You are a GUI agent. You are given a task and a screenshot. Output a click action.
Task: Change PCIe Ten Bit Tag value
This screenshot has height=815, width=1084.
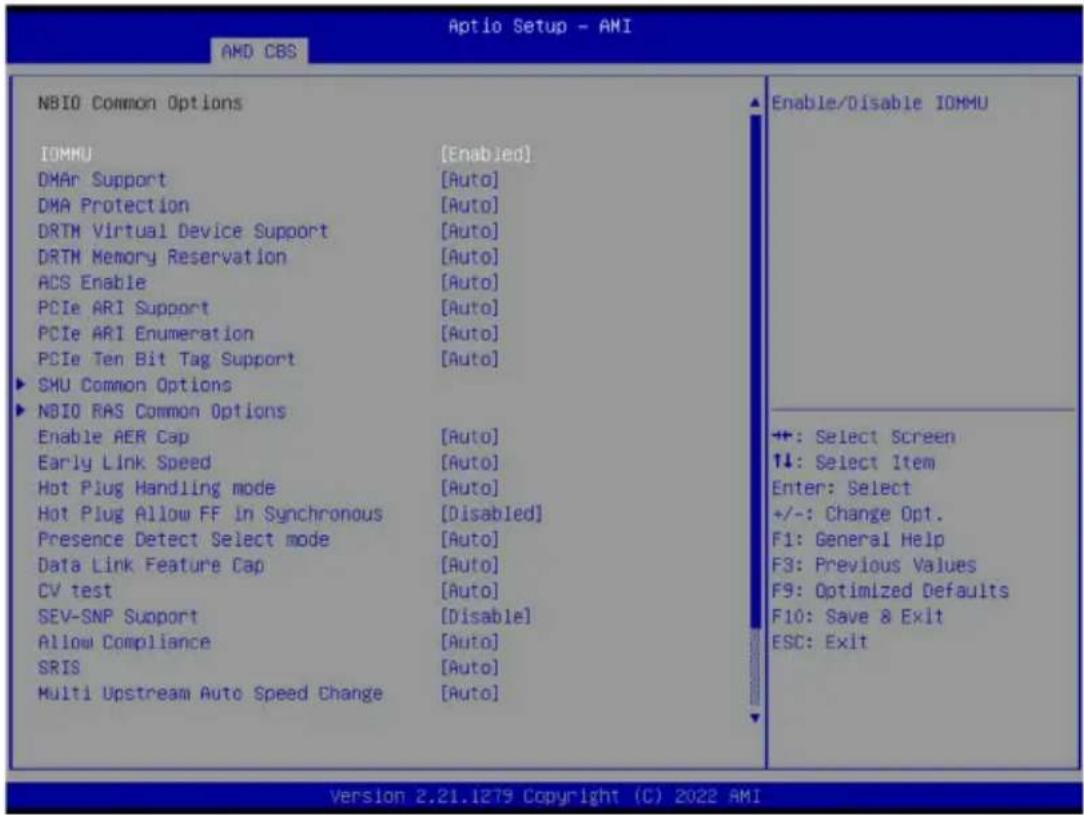point(469,359)
